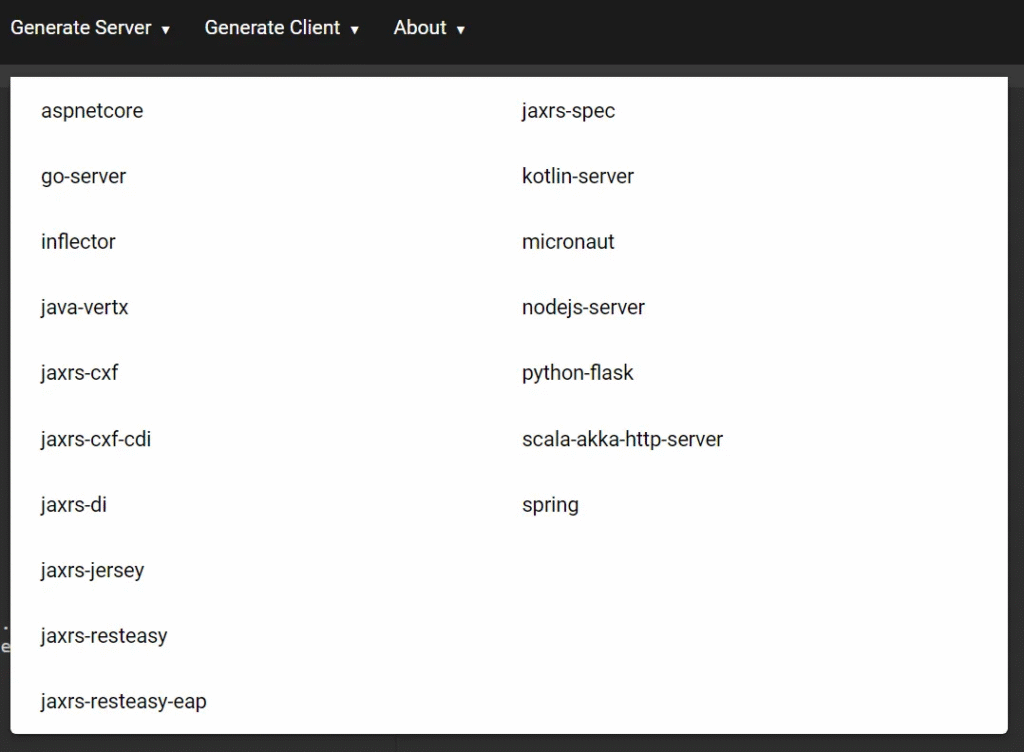The height and width of the screenshot is (752, 1024).
Task: Choose python-flask server option
Action: 577,373
